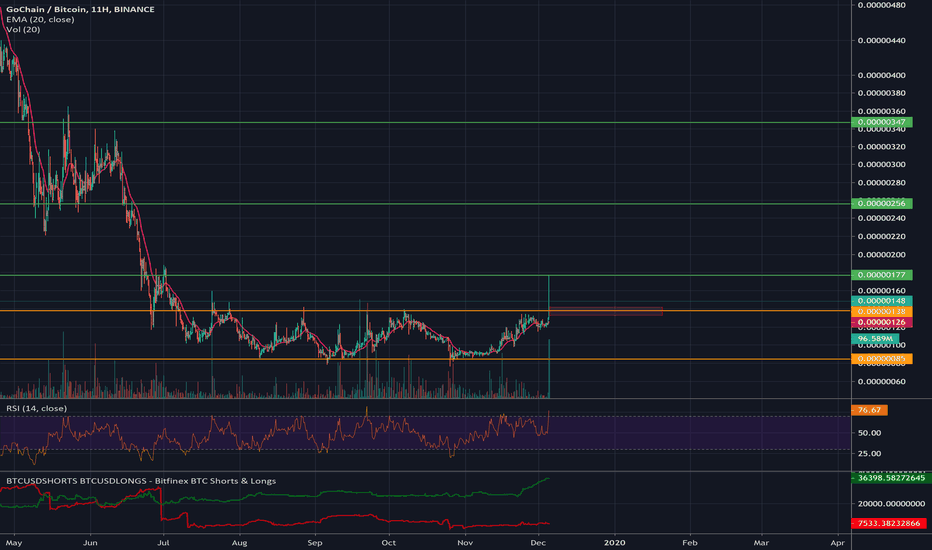
Task: Click Feb on the time axis
Action: pyautogui.click(x=689, y=542)
